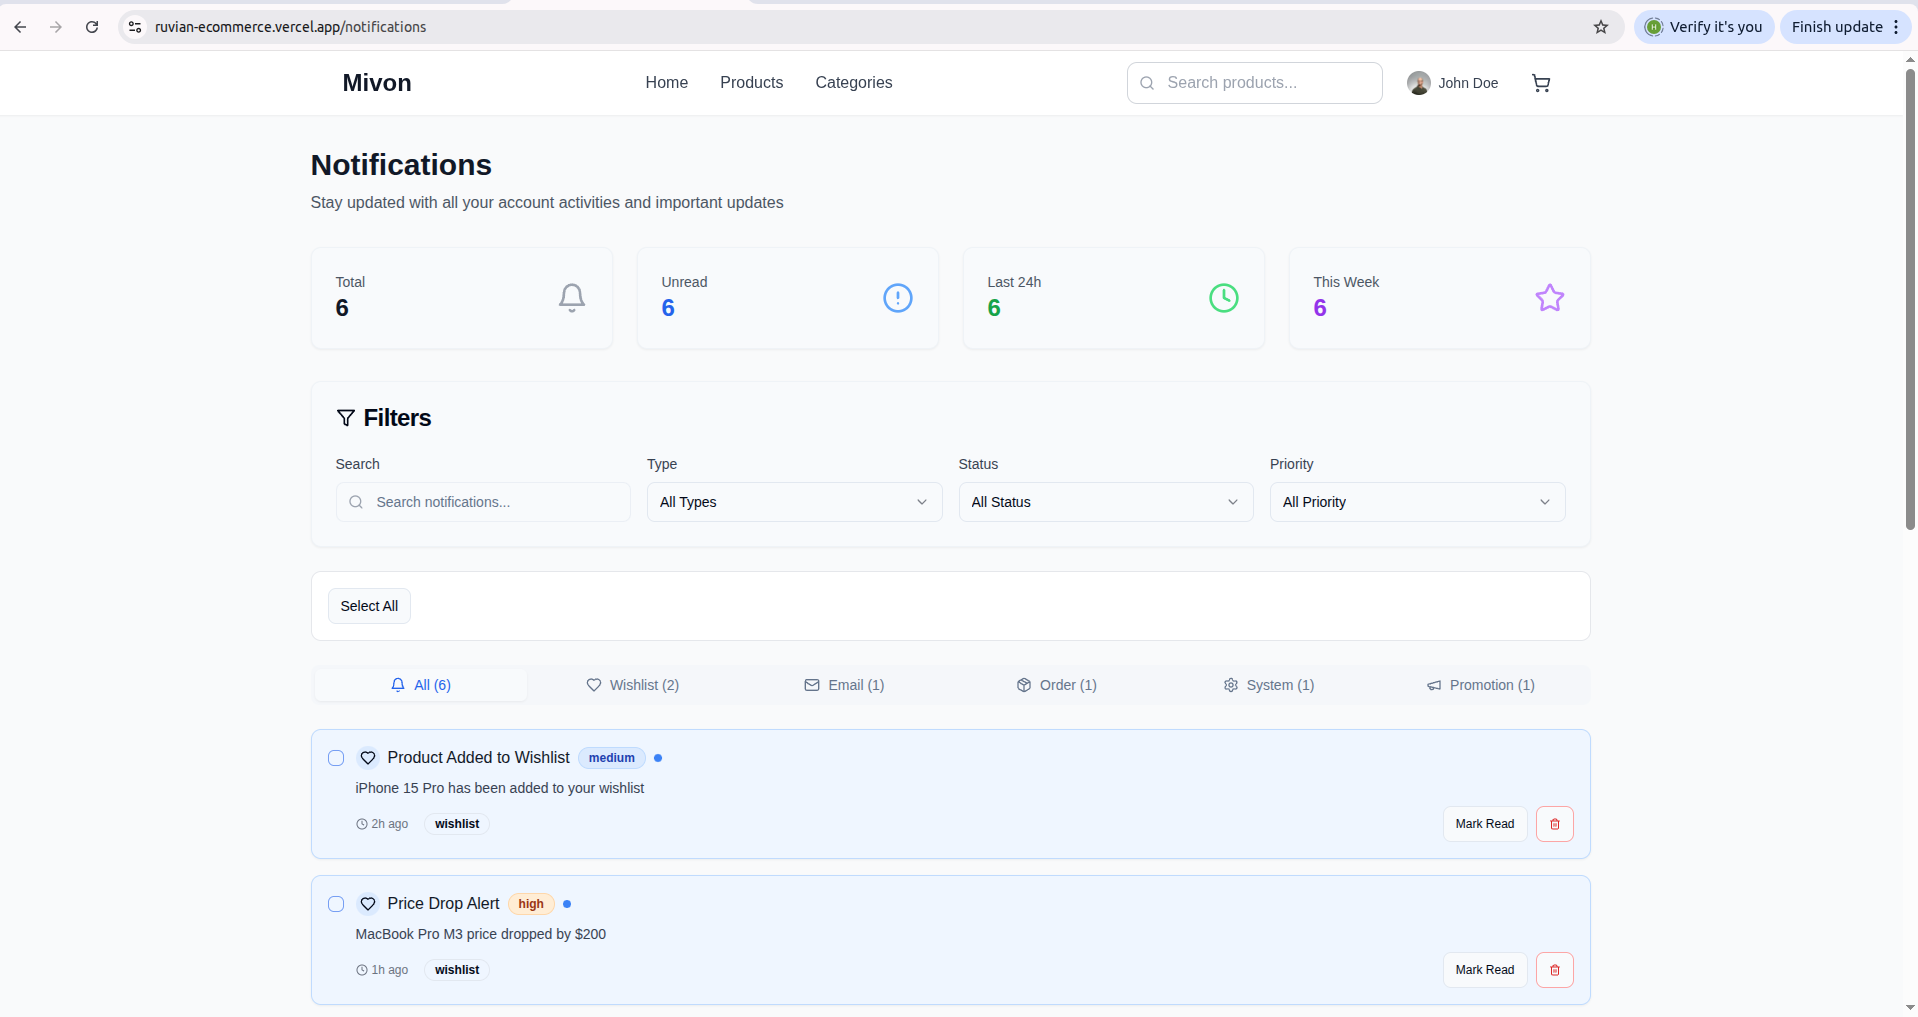
Task: Click heart icon of Price Drop Alert
Action: coord(368,904)
